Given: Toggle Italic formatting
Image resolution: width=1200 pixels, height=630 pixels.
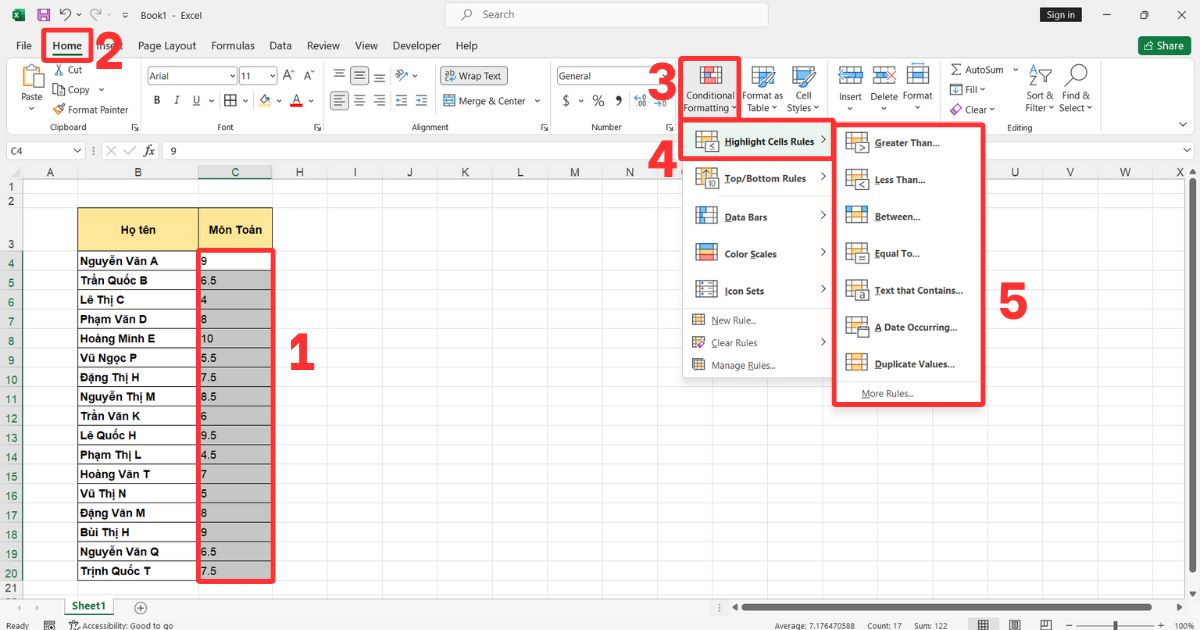Looking at the screenshot, I should 178,101.
